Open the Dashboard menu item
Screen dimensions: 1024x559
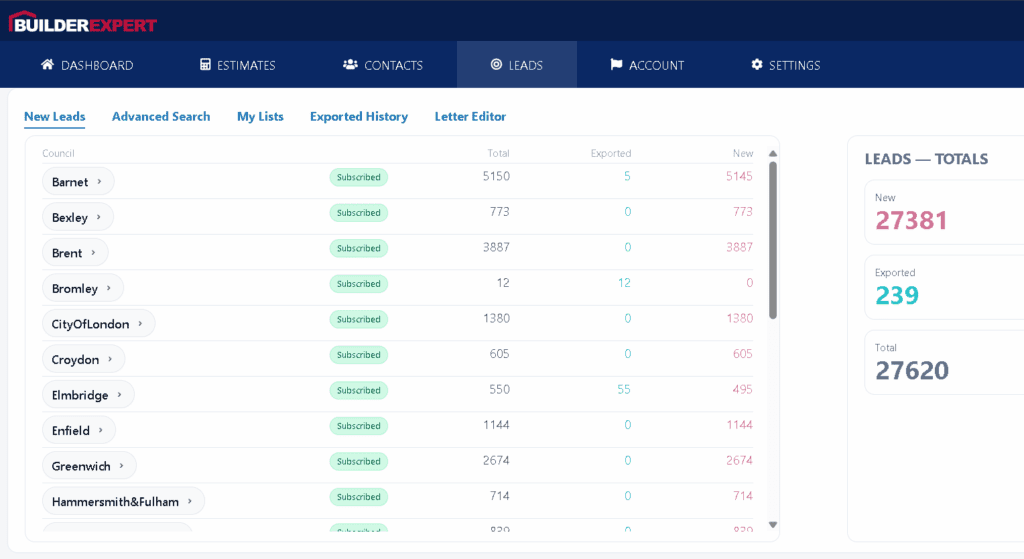point(87,65)
